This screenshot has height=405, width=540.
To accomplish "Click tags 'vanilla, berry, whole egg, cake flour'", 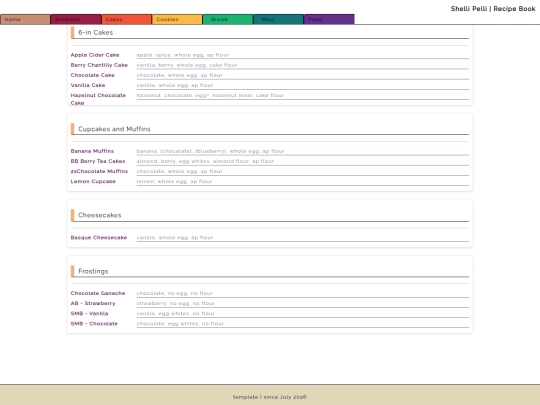I will point(187,65).
